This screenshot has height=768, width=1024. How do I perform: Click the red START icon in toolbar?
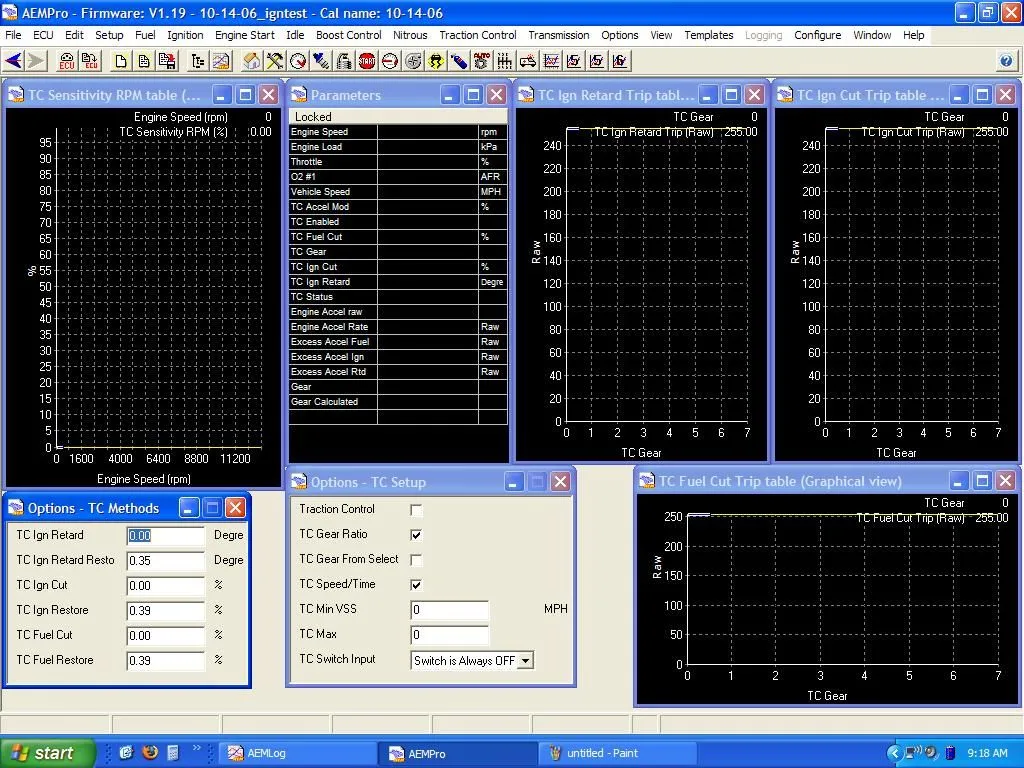[367, 61]
